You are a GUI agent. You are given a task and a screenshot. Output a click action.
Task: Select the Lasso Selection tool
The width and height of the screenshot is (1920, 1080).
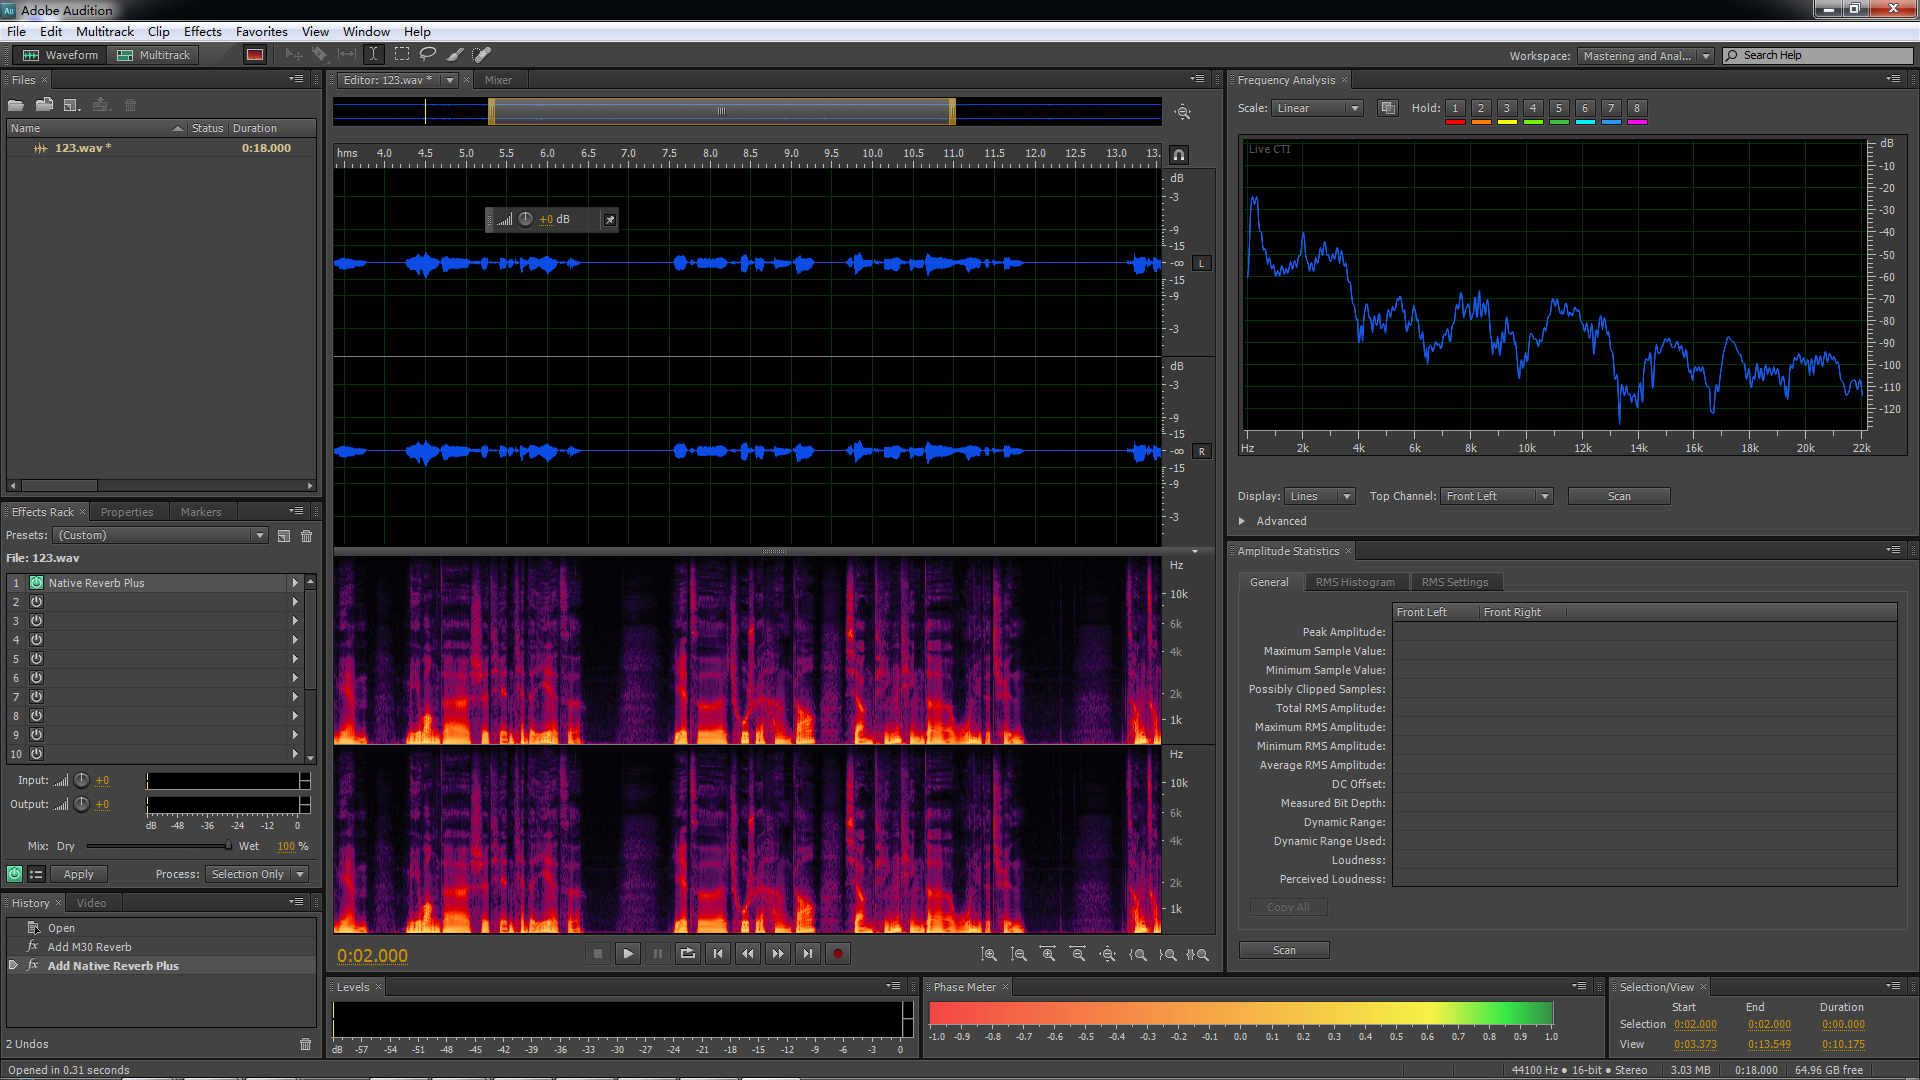coord(428,55)
